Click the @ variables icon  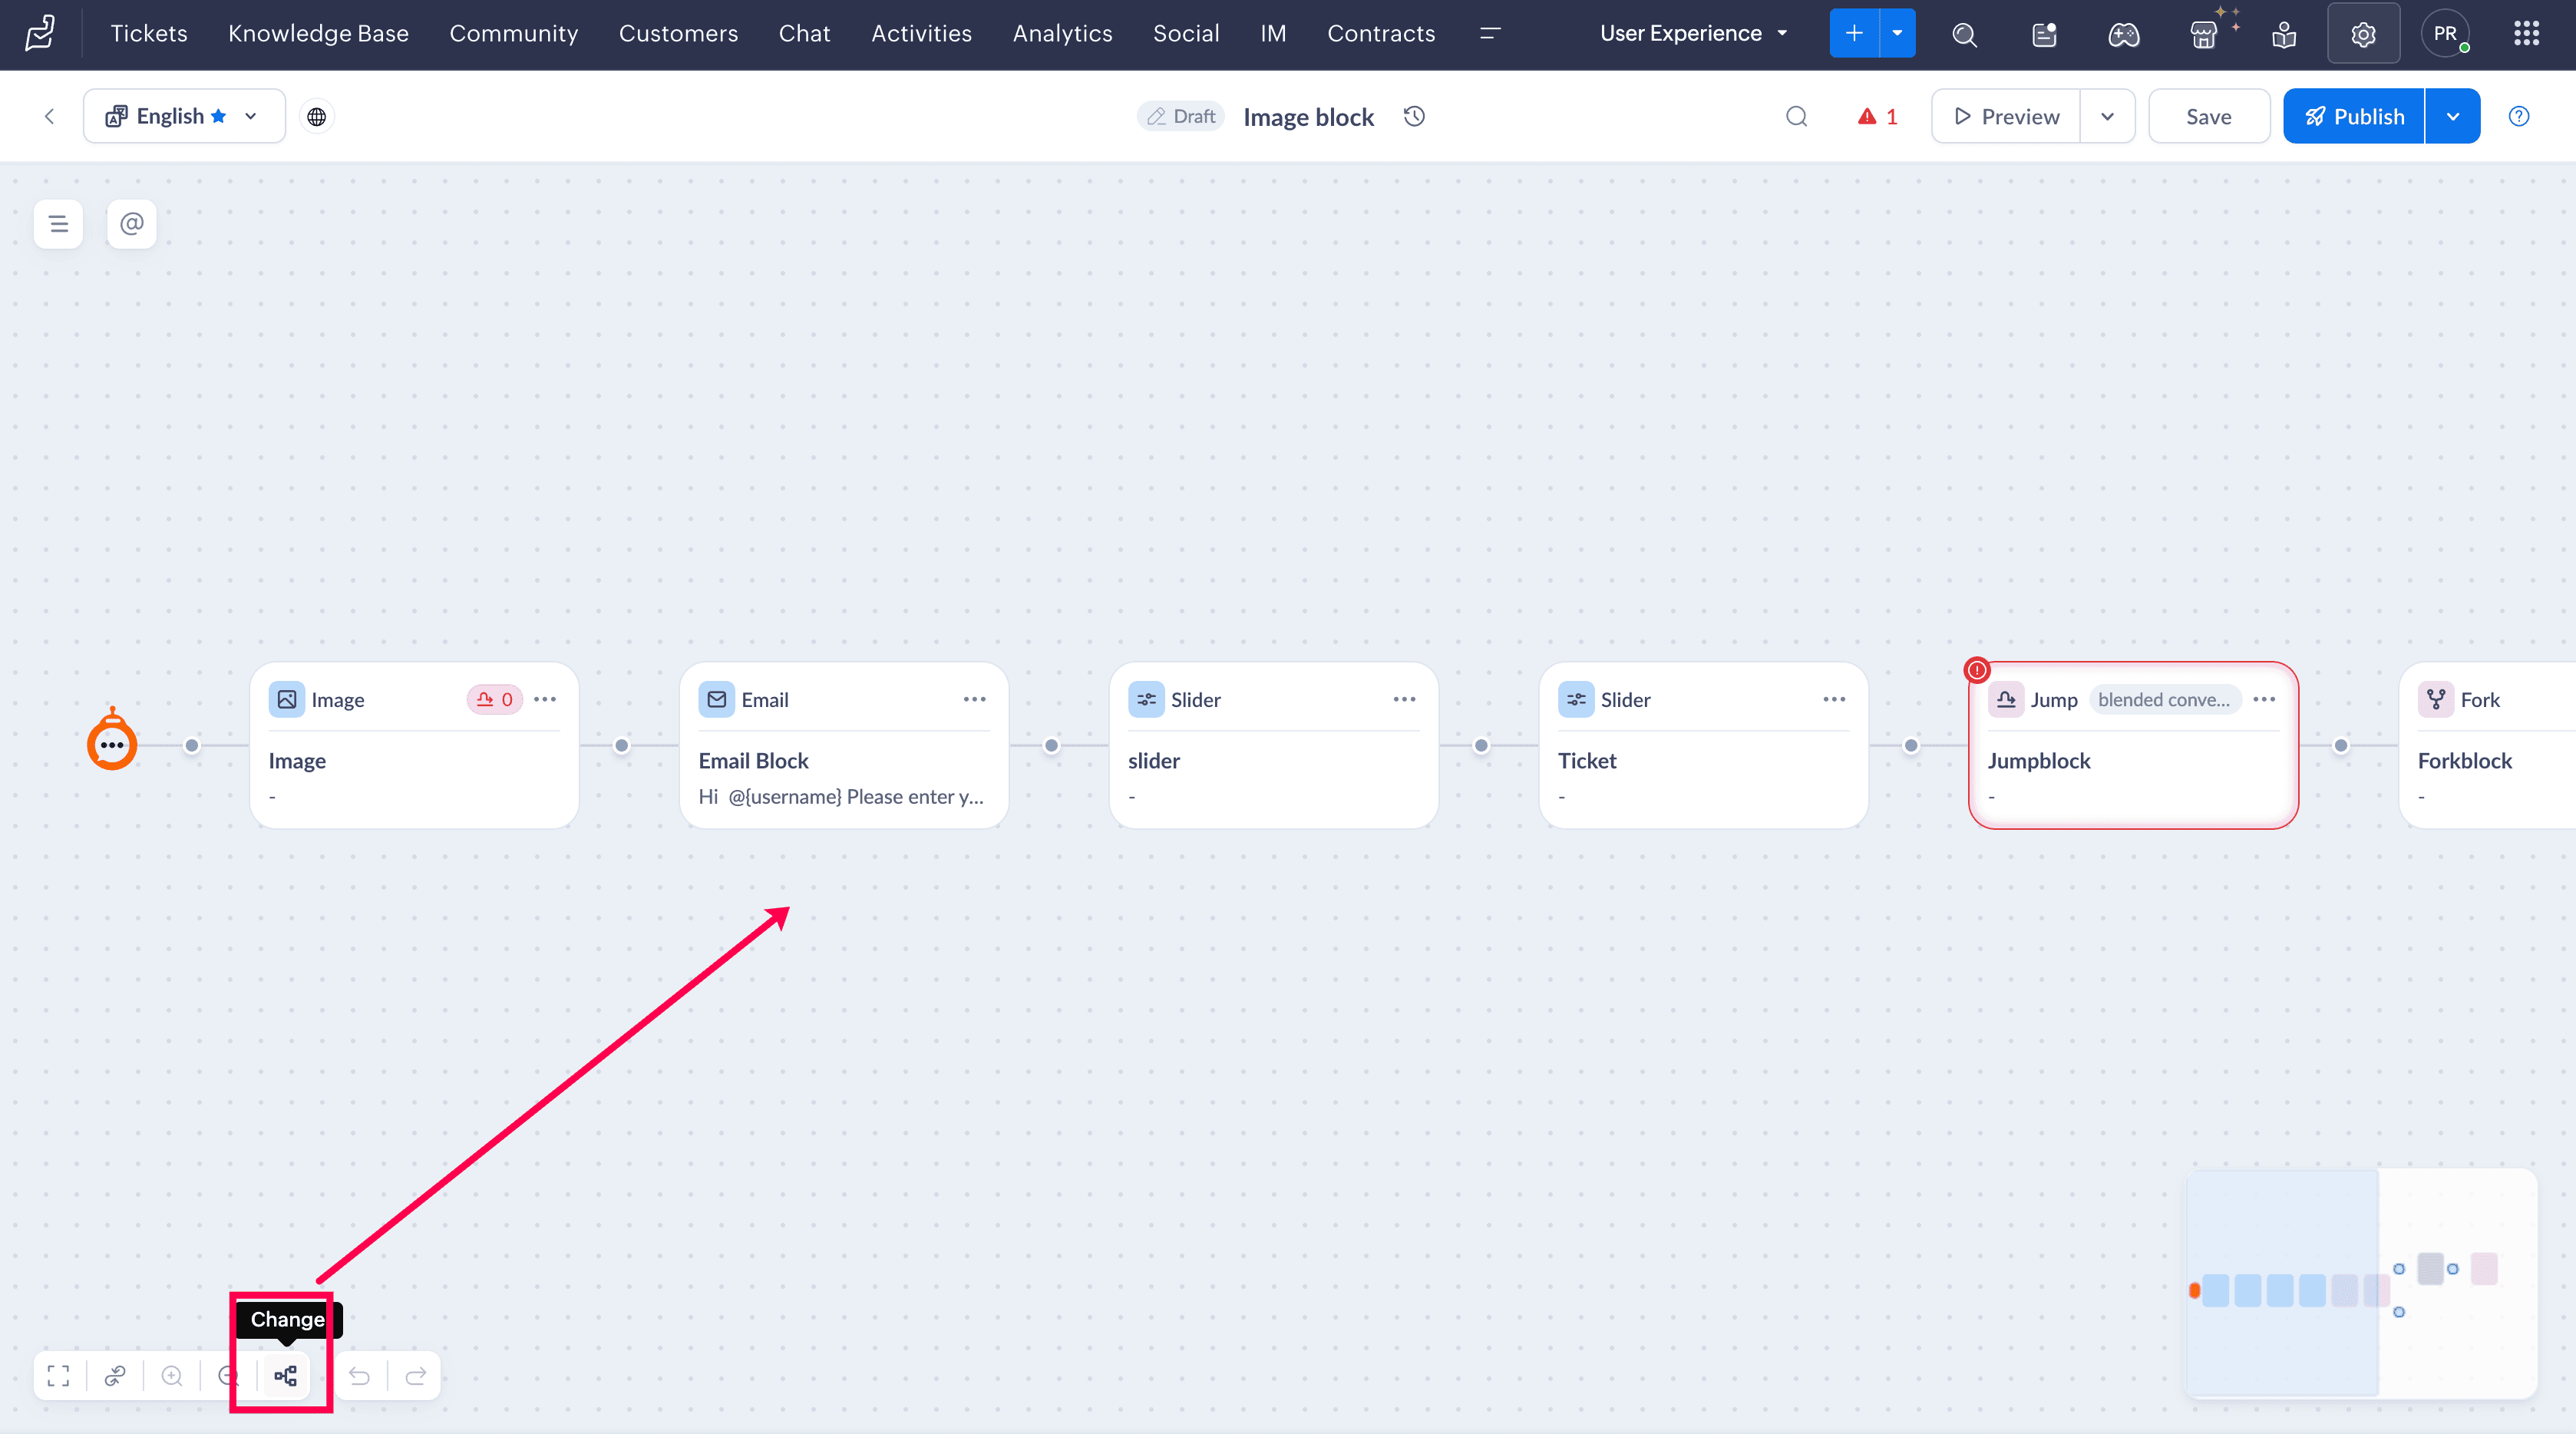coord(131,223)
